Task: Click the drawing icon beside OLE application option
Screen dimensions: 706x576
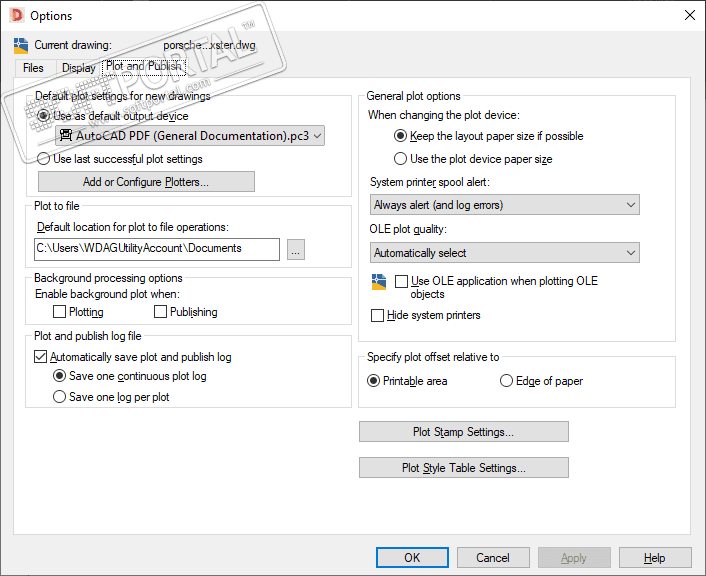Action: pos(378,281)
